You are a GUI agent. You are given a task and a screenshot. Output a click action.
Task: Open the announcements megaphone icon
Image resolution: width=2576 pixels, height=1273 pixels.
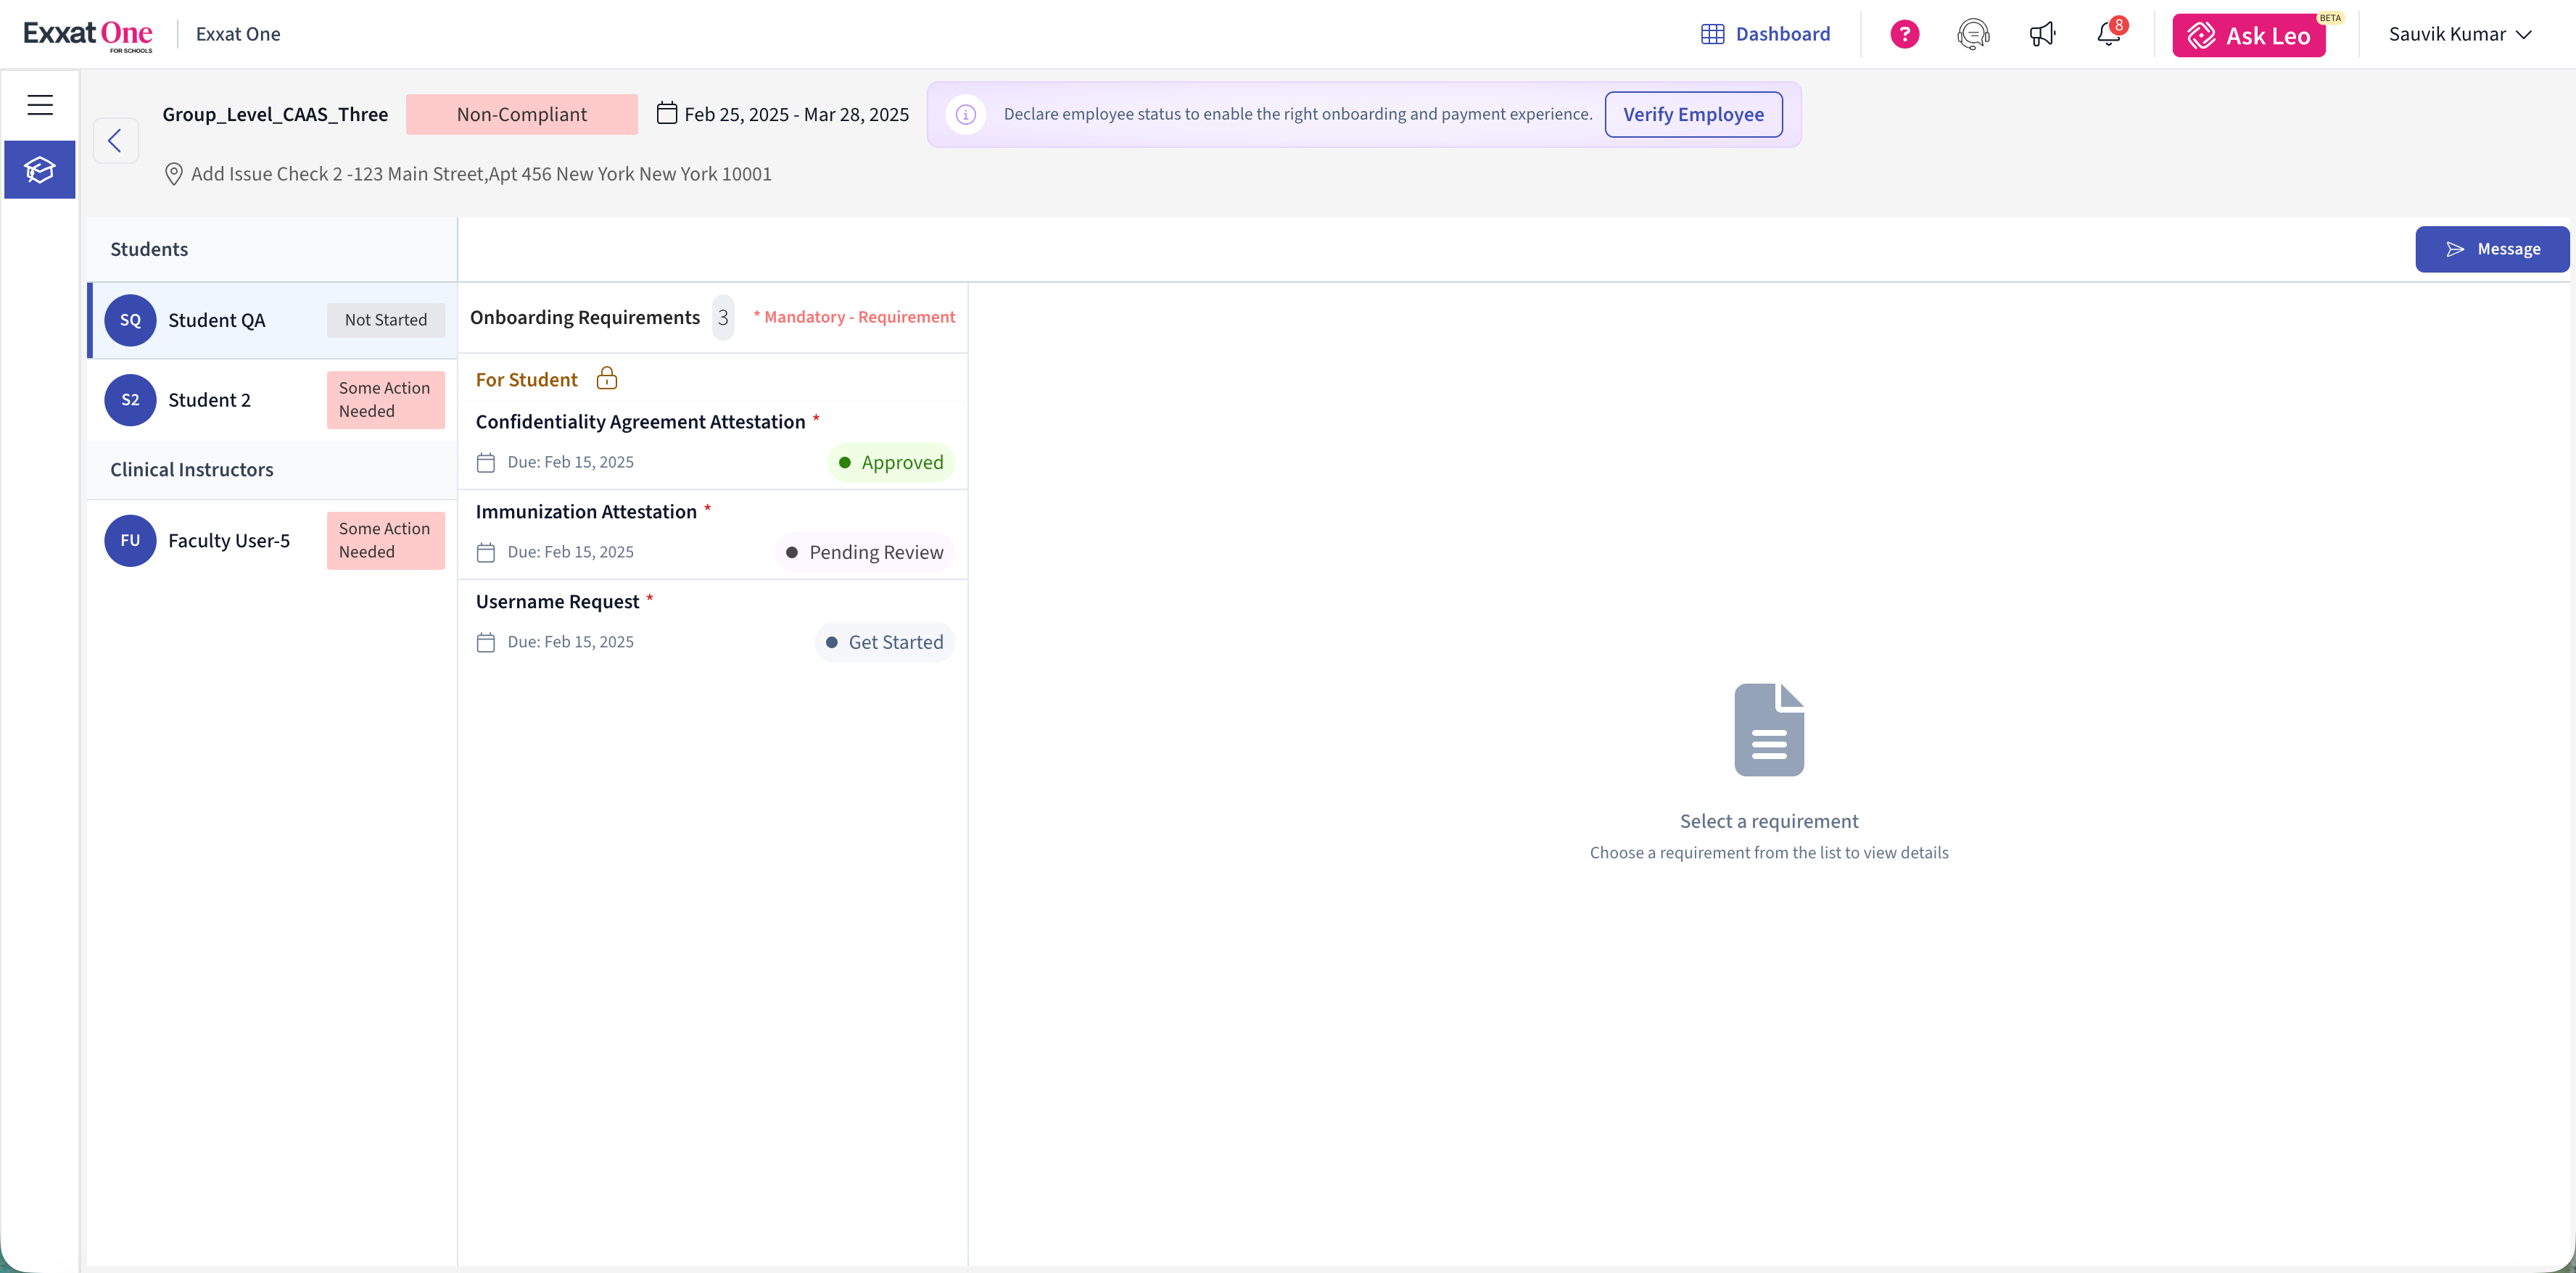tap(2041, 34)
